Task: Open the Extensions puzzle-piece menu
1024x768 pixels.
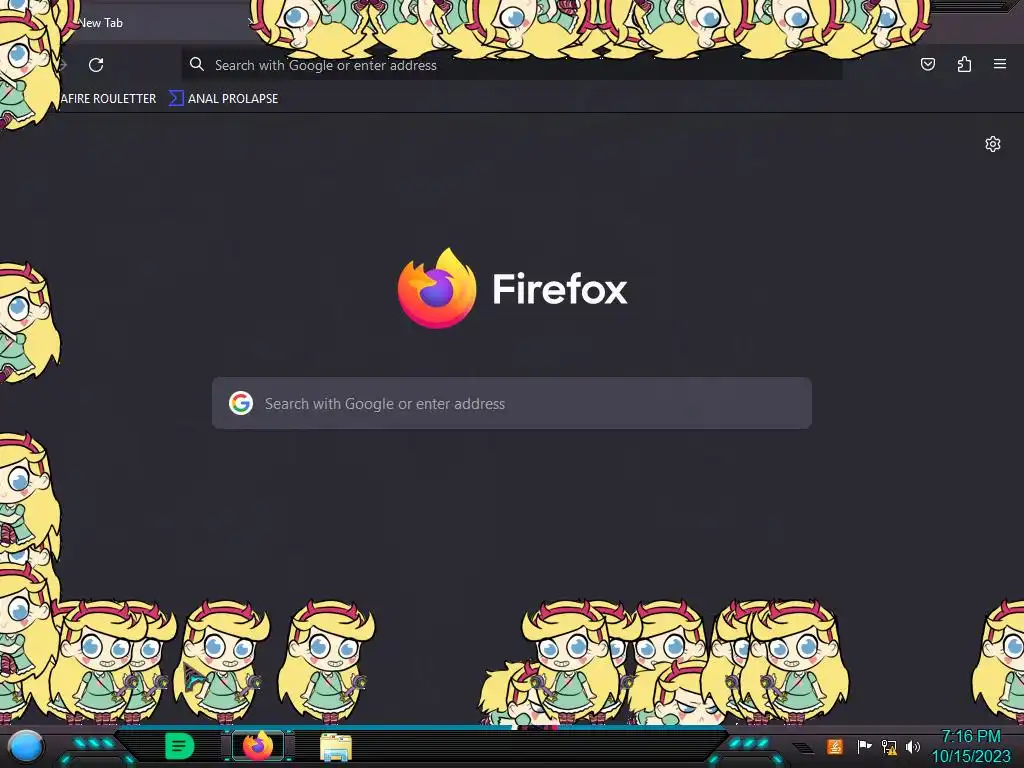Action: coord(964,64)
